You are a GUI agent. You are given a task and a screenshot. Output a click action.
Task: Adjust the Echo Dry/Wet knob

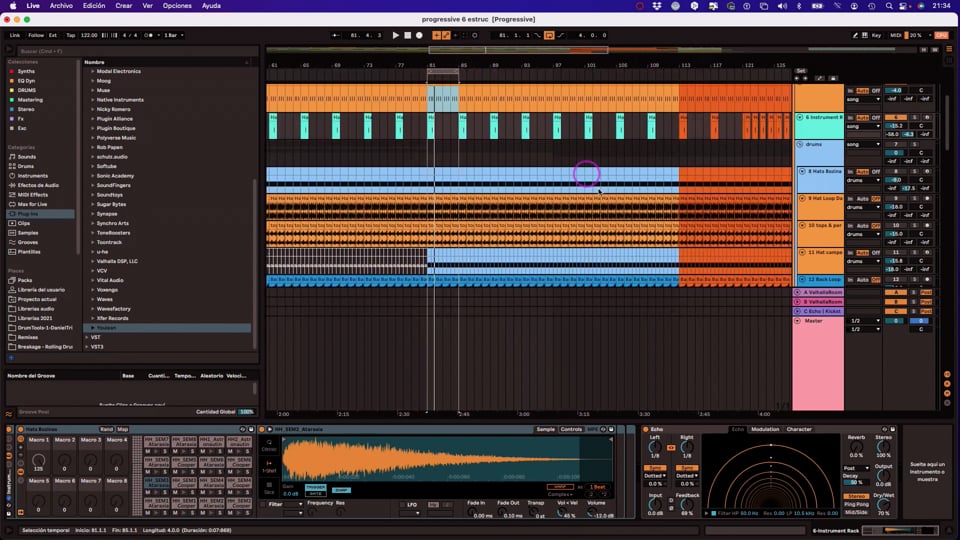pyautogui.click(x=883, y=504)
